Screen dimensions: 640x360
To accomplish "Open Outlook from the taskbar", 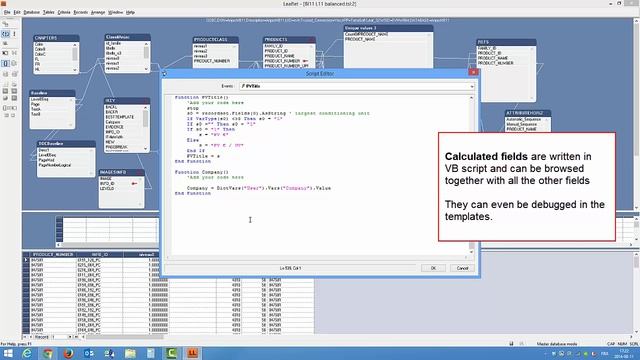I will click(x=89, y=353).
